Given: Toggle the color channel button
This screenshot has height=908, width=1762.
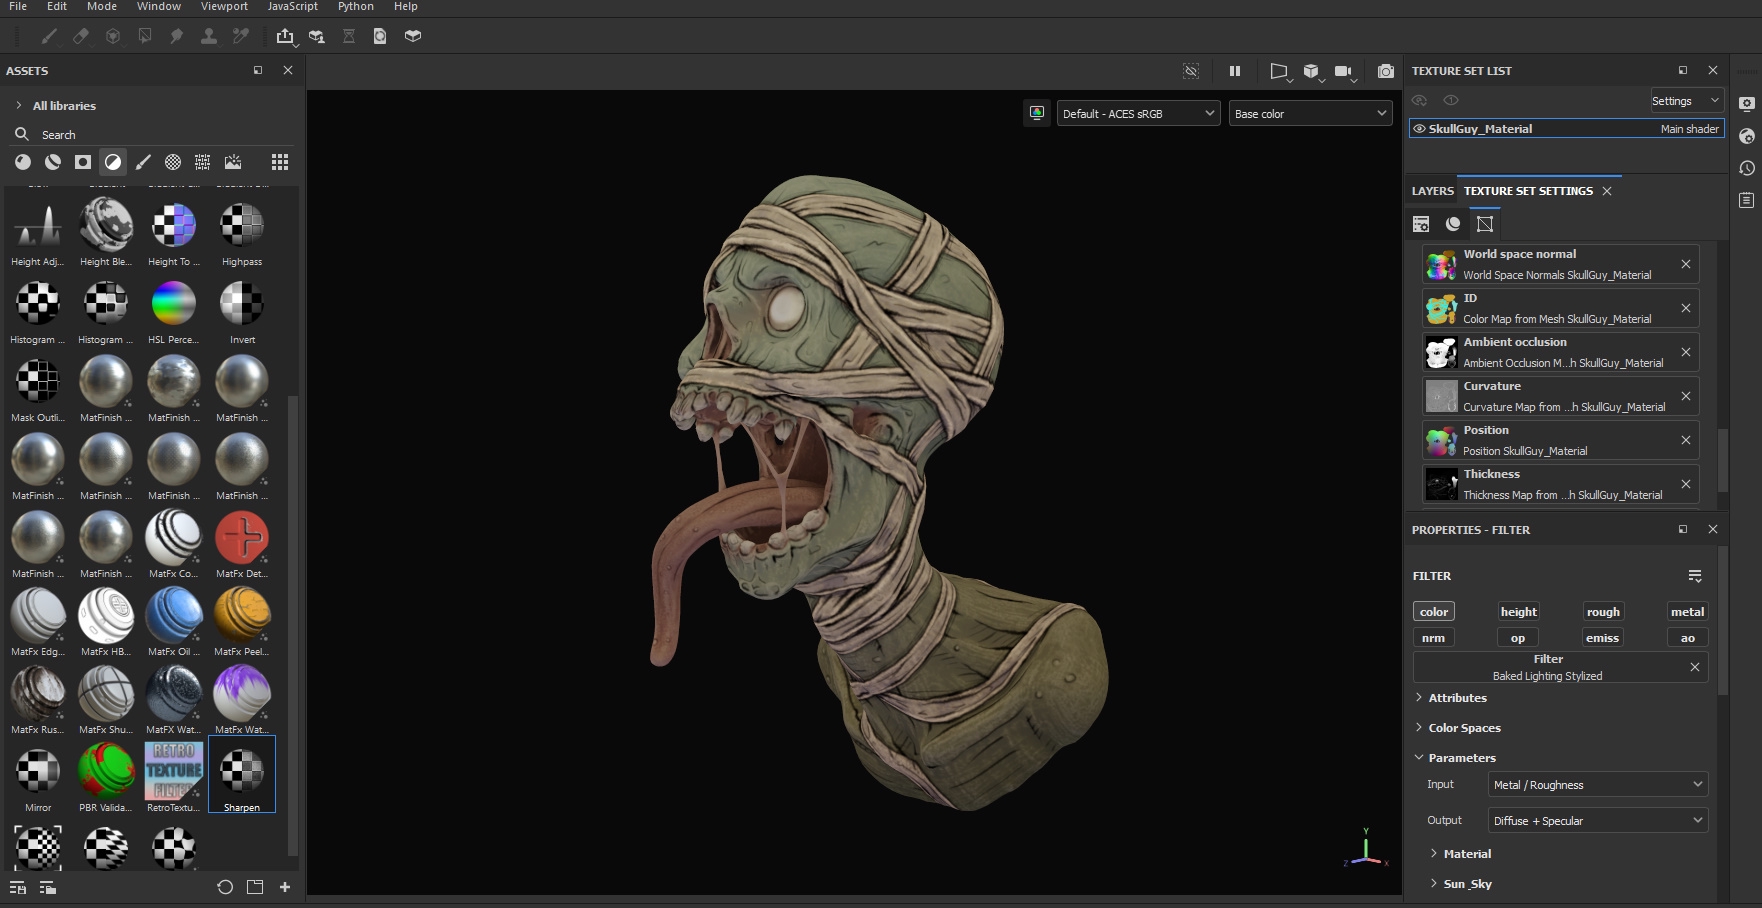Looking at the screenshot, I should (1433, 612).
